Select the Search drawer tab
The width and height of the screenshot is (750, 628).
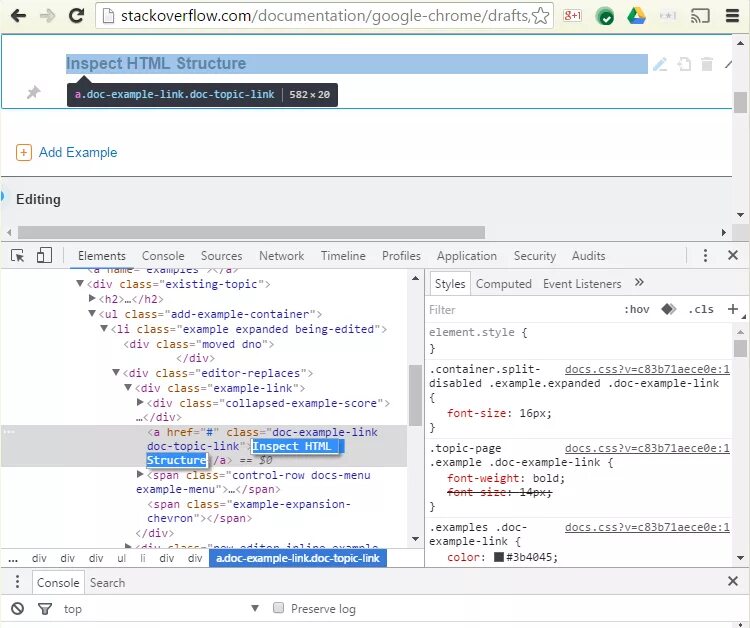[x=107, y=583]
